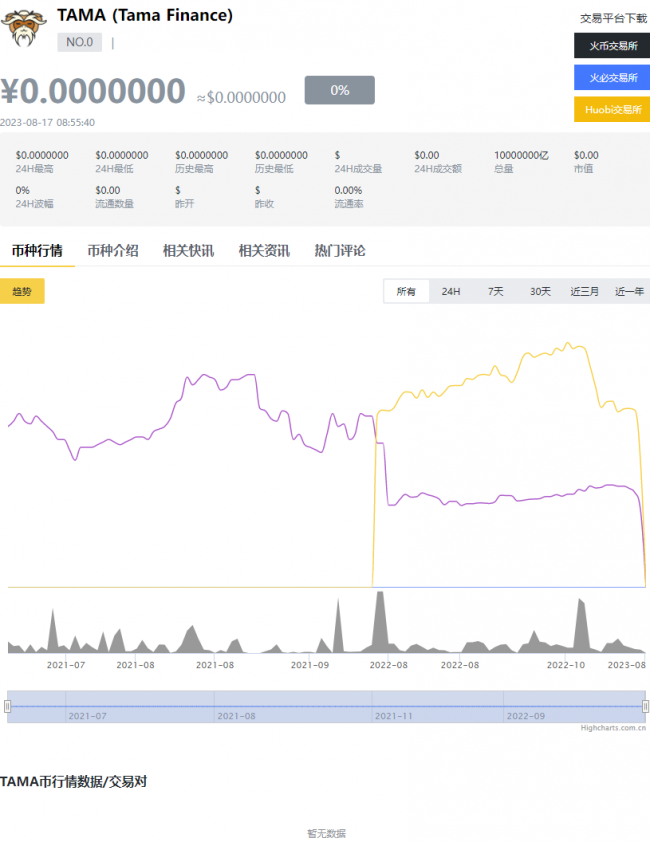Switch to the 币种介绍 tab
Image resolution: width=650 pixels, height=842 pixels.
[x=113, y=250]
